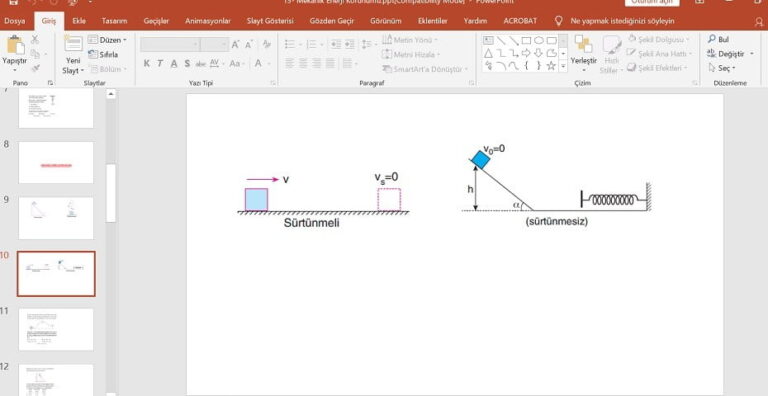Open the Aa change case dropdown
The height and width of the screenshot is (396, 768).
point(237,64)
